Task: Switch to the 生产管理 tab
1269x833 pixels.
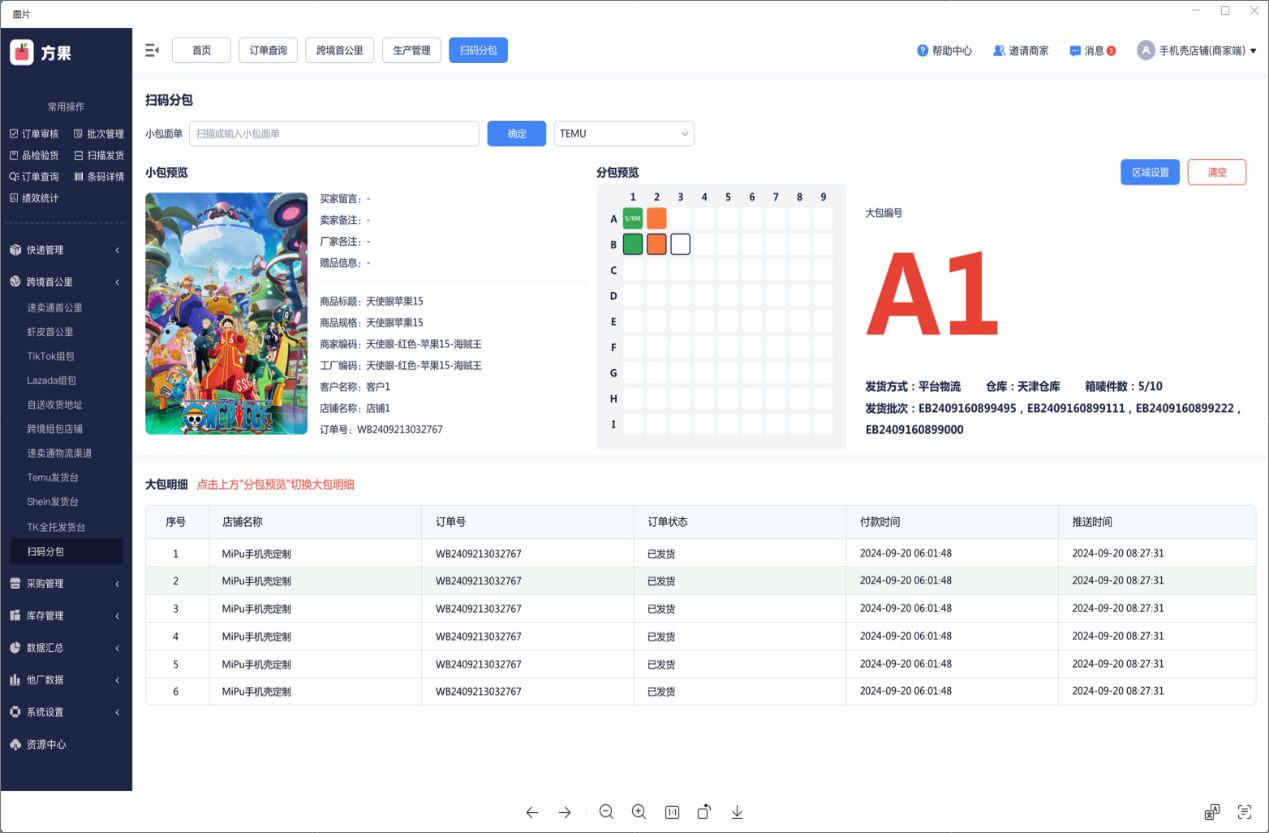Action: click(411, 50)
